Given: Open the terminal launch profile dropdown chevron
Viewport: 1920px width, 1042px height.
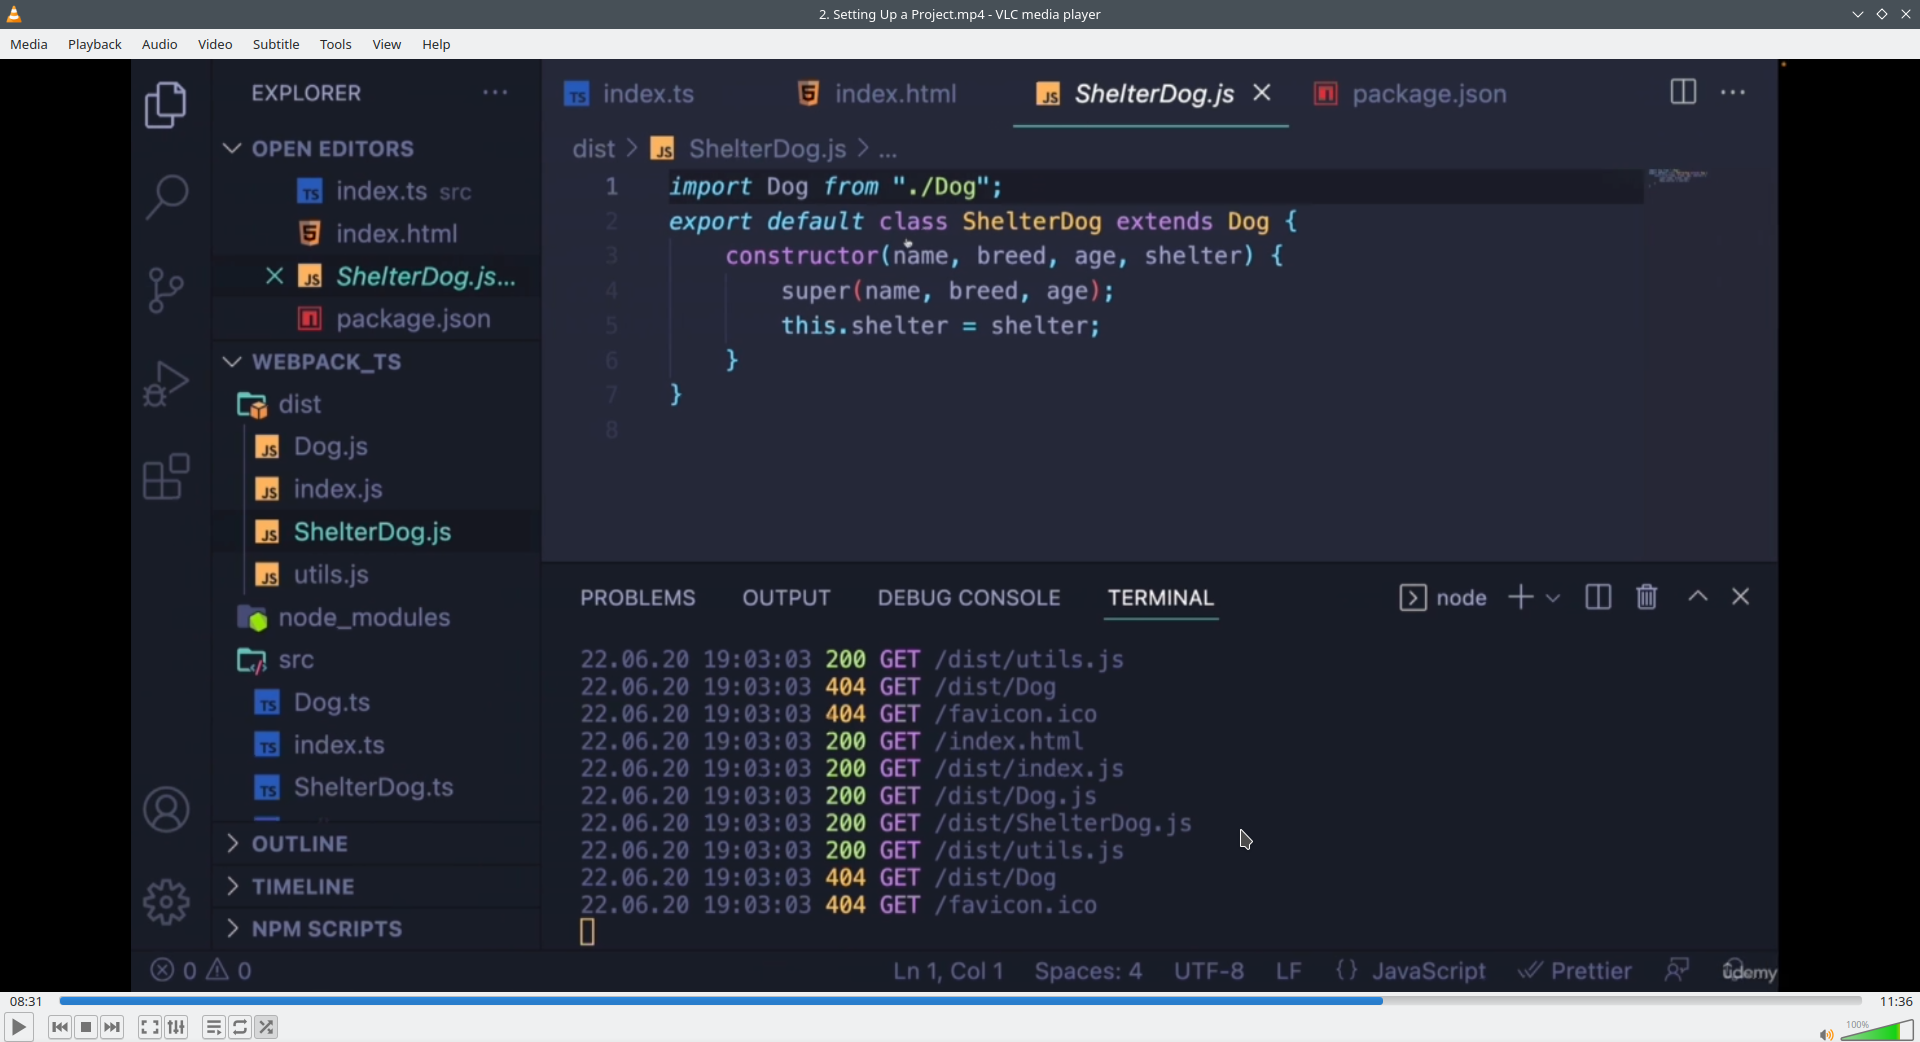Looking at the screenshot, I should click(1553, 598).
